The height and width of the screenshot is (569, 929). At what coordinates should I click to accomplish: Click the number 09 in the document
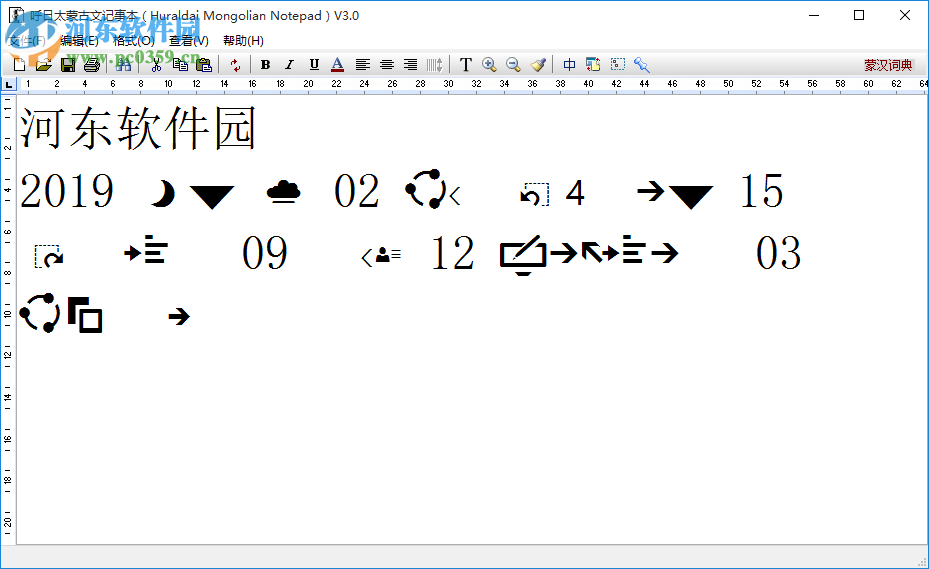pos(265,253)
